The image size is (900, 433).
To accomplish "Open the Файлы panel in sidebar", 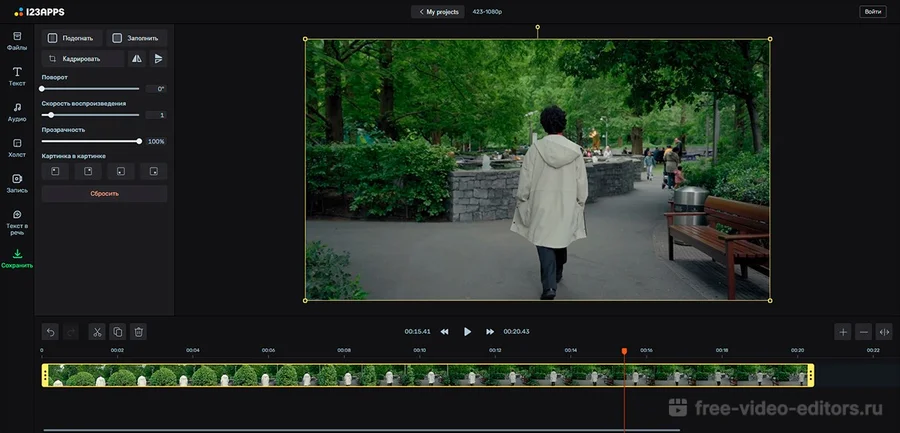I will click(x=17, y=41).
